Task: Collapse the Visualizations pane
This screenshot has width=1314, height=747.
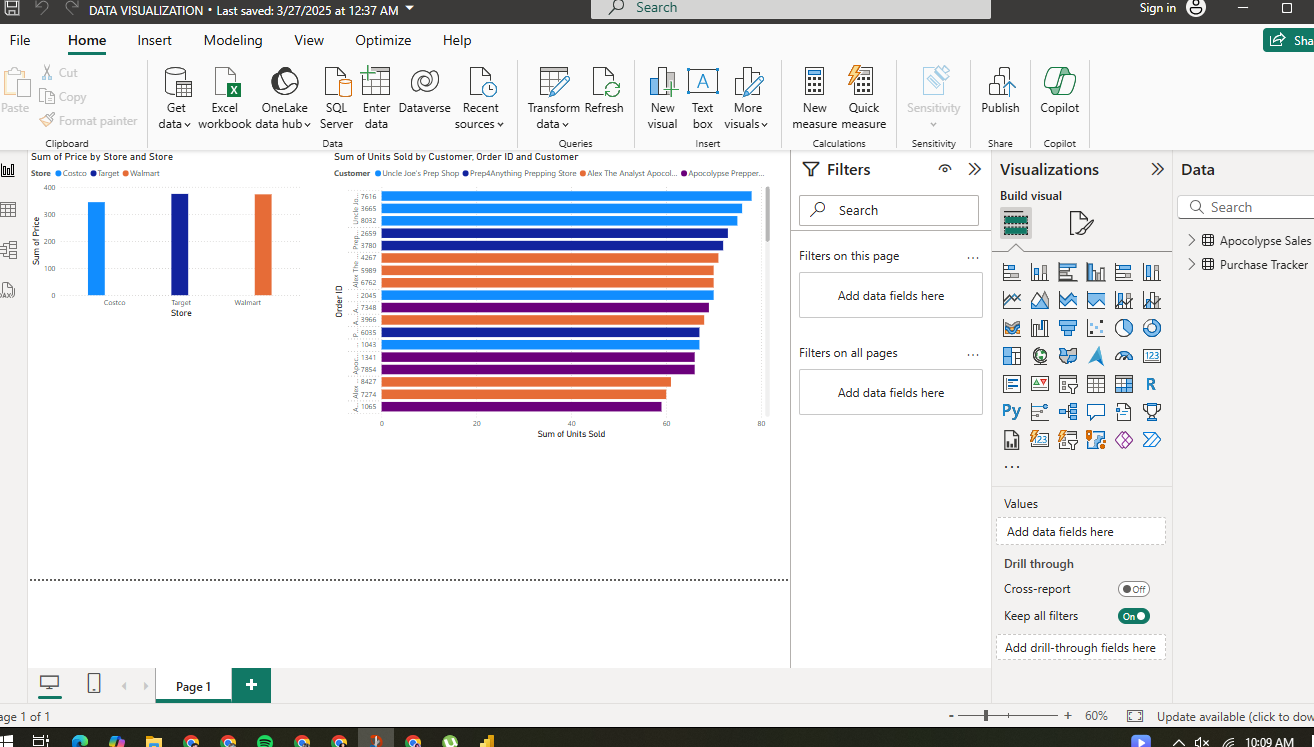Action: click(x=1158, y=169)
